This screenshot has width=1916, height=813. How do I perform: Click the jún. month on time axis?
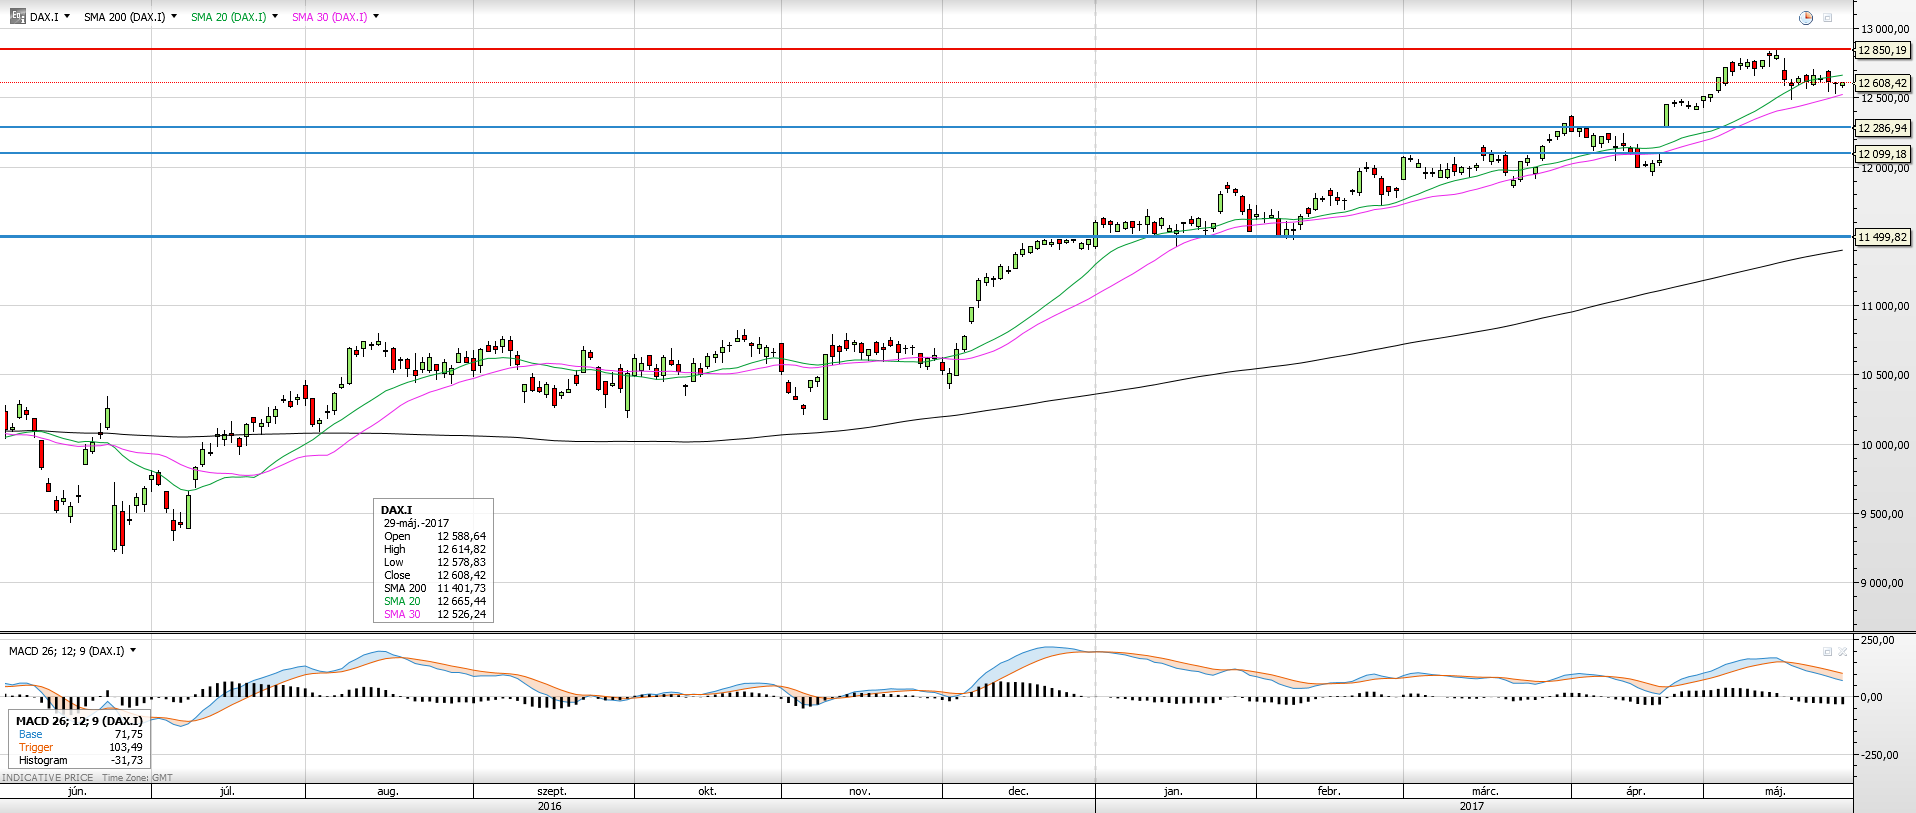click(x=77, y=791)
